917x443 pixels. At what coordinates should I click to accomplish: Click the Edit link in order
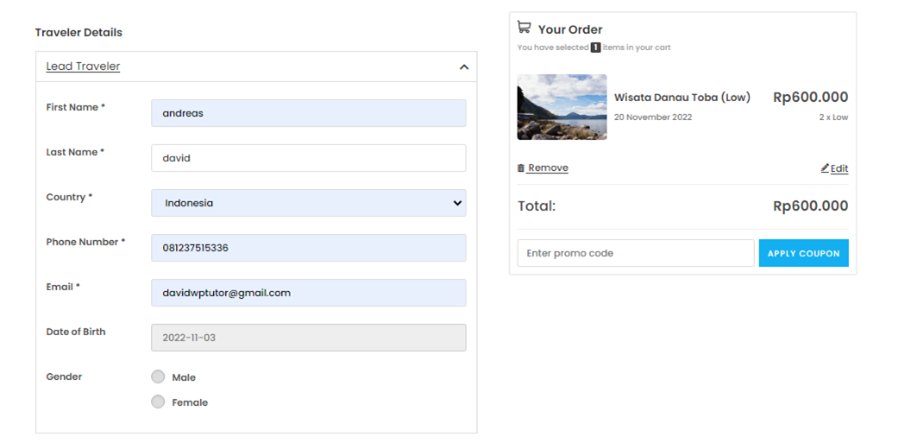pos(839,168)
